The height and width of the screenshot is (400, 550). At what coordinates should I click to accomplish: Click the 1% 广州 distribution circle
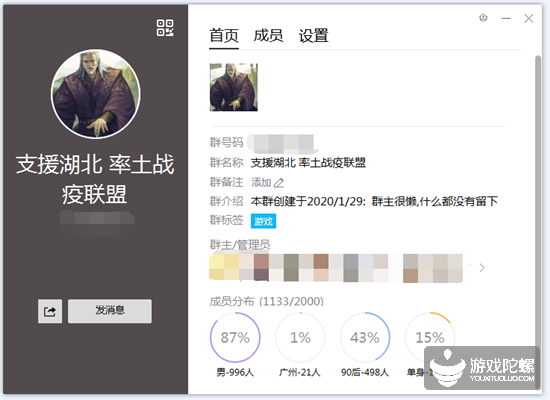pyautogui.click(x=300, y=337)
